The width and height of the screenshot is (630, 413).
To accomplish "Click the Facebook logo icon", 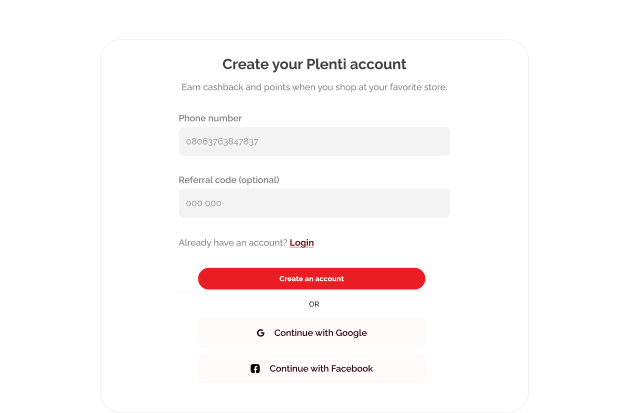I will tap(255, 368).
